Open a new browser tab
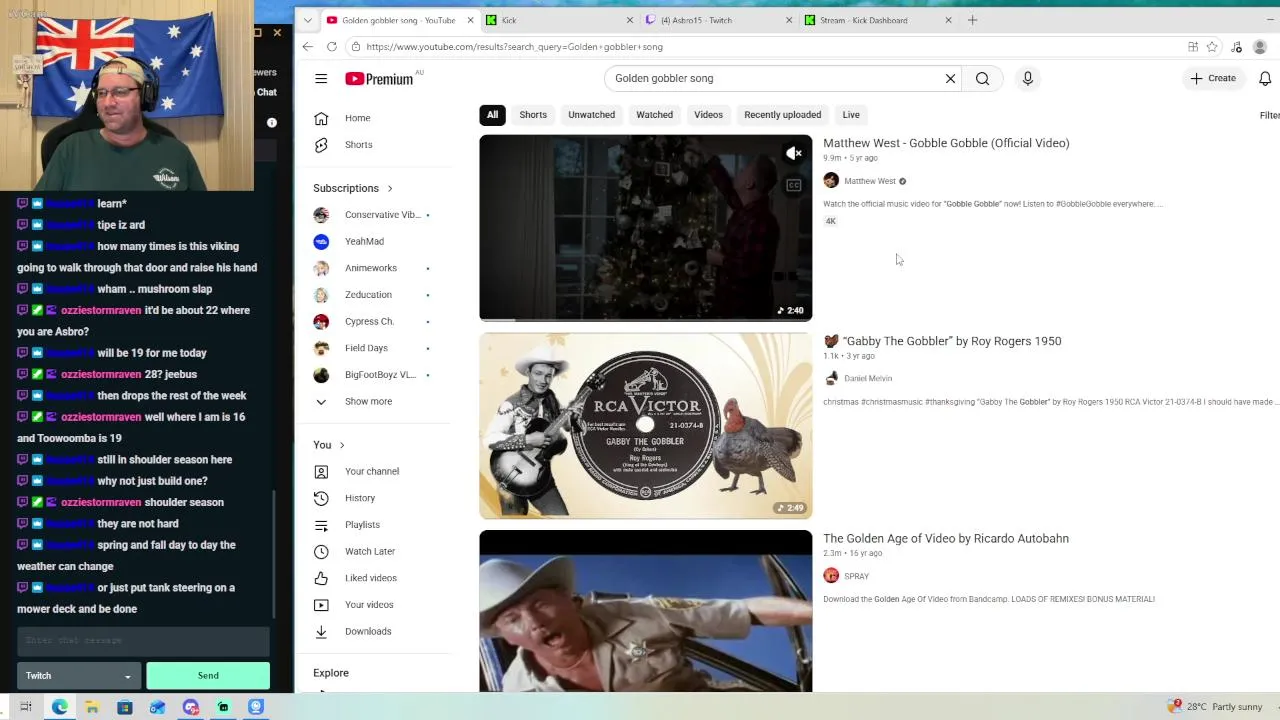 click(x=972, y=20)
